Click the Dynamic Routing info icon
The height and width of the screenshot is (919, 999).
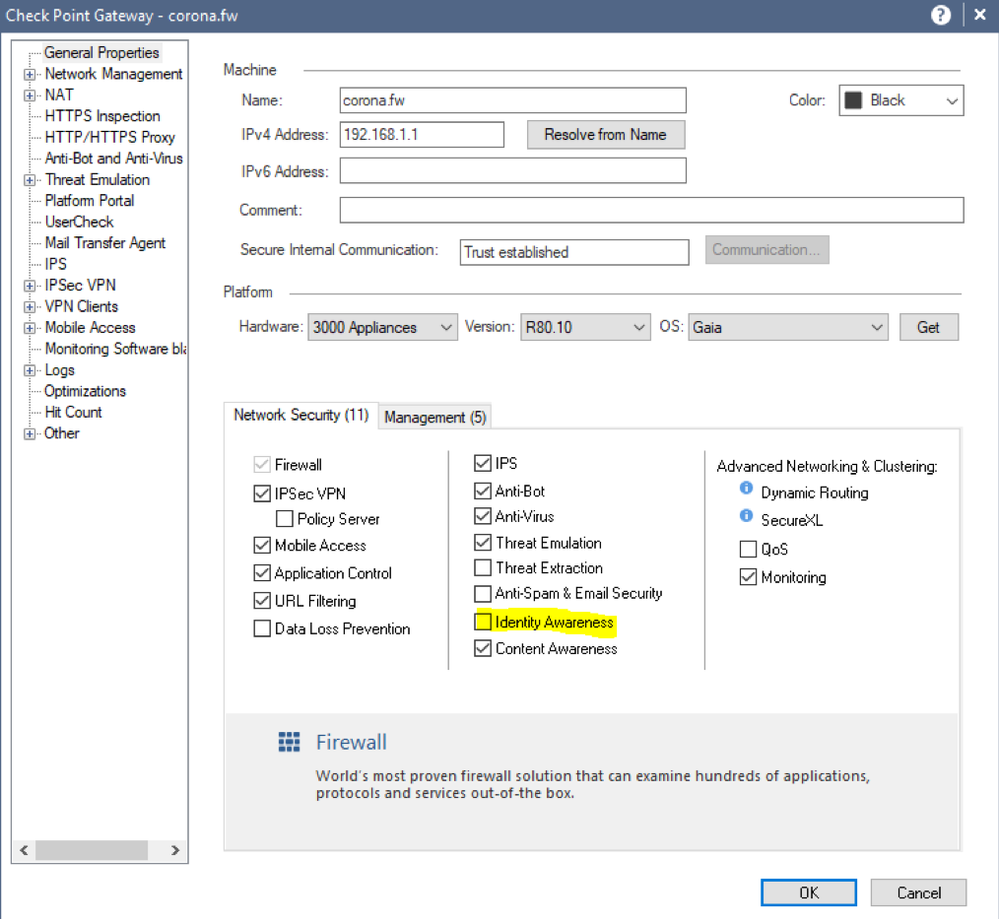click(x=746, y=488)
